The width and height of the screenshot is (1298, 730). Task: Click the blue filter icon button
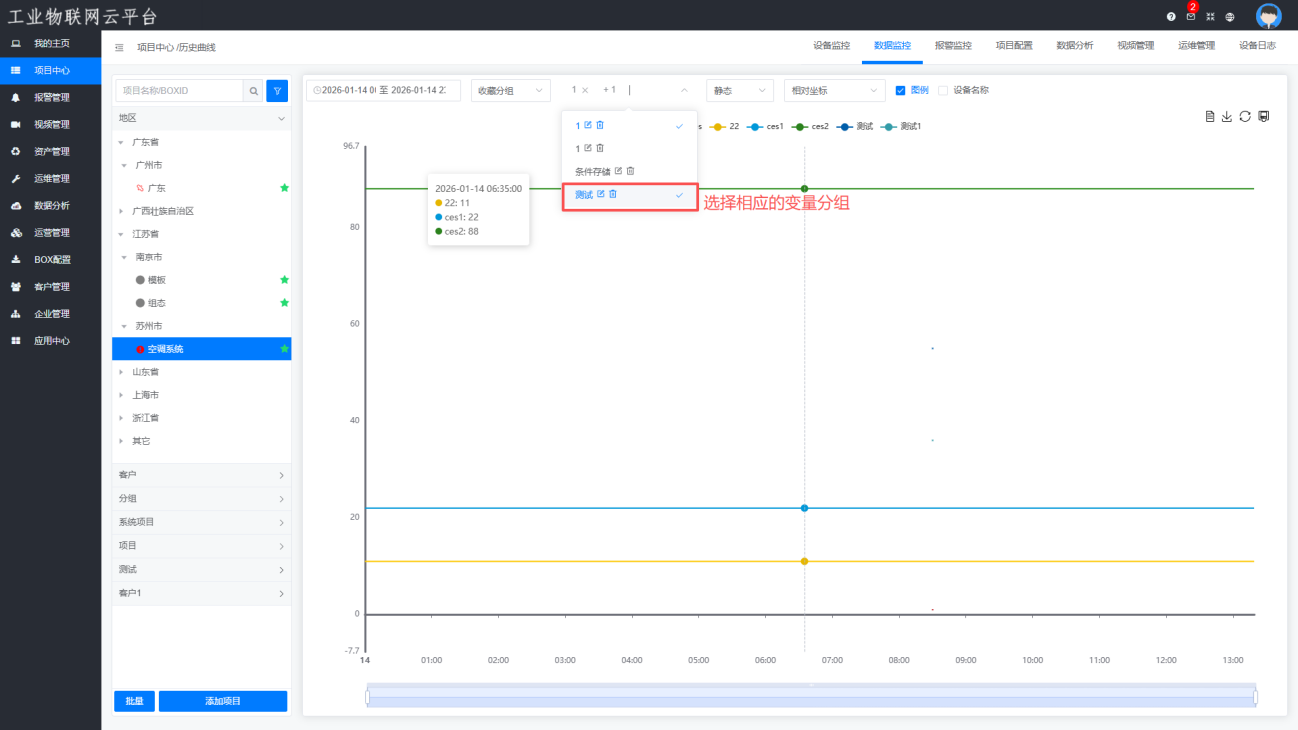277,91
